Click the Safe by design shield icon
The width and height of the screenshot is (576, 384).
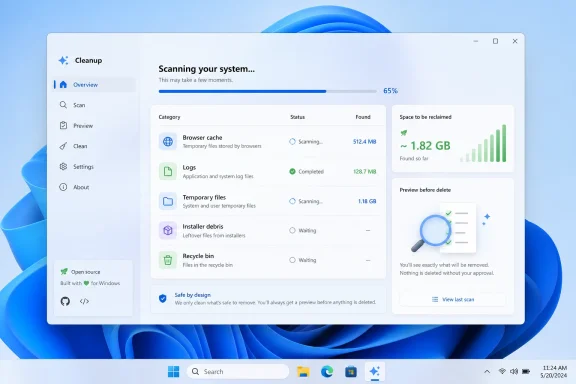[163, 298]
